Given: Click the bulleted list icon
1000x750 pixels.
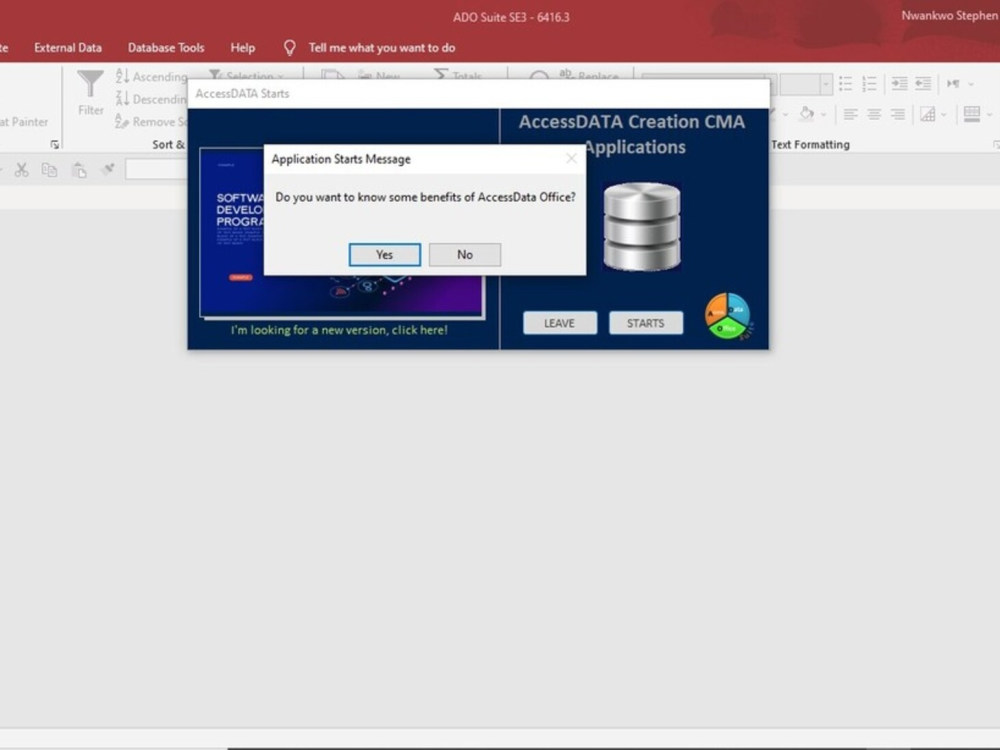Looking at the screenshot, I should point(846,84).
